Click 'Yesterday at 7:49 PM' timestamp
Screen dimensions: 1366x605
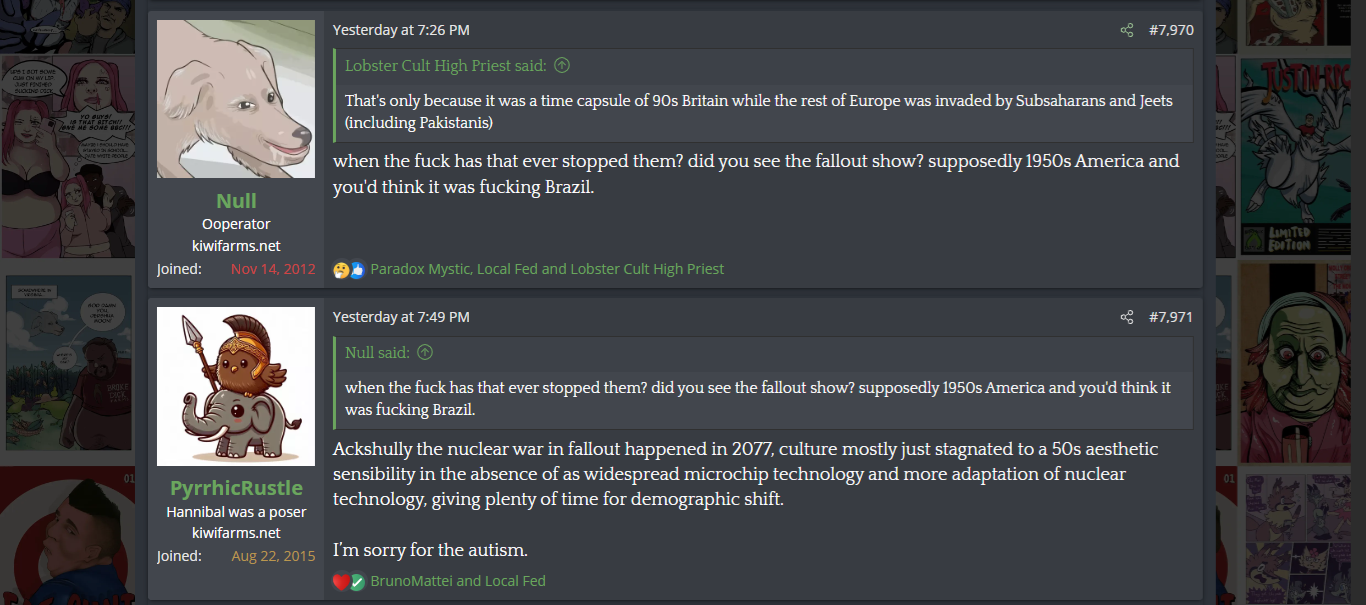(401, 317)
